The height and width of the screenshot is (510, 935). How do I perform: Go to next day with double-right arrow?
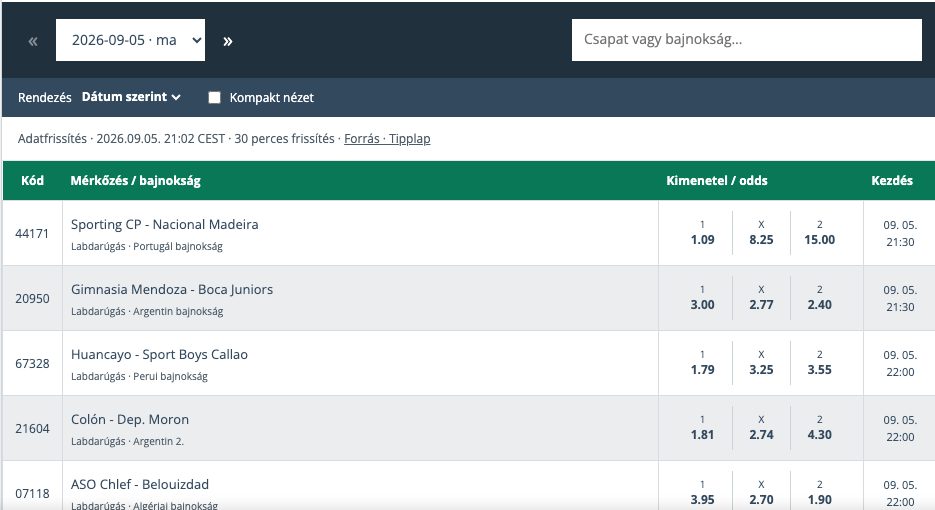(x=227, y=41)
